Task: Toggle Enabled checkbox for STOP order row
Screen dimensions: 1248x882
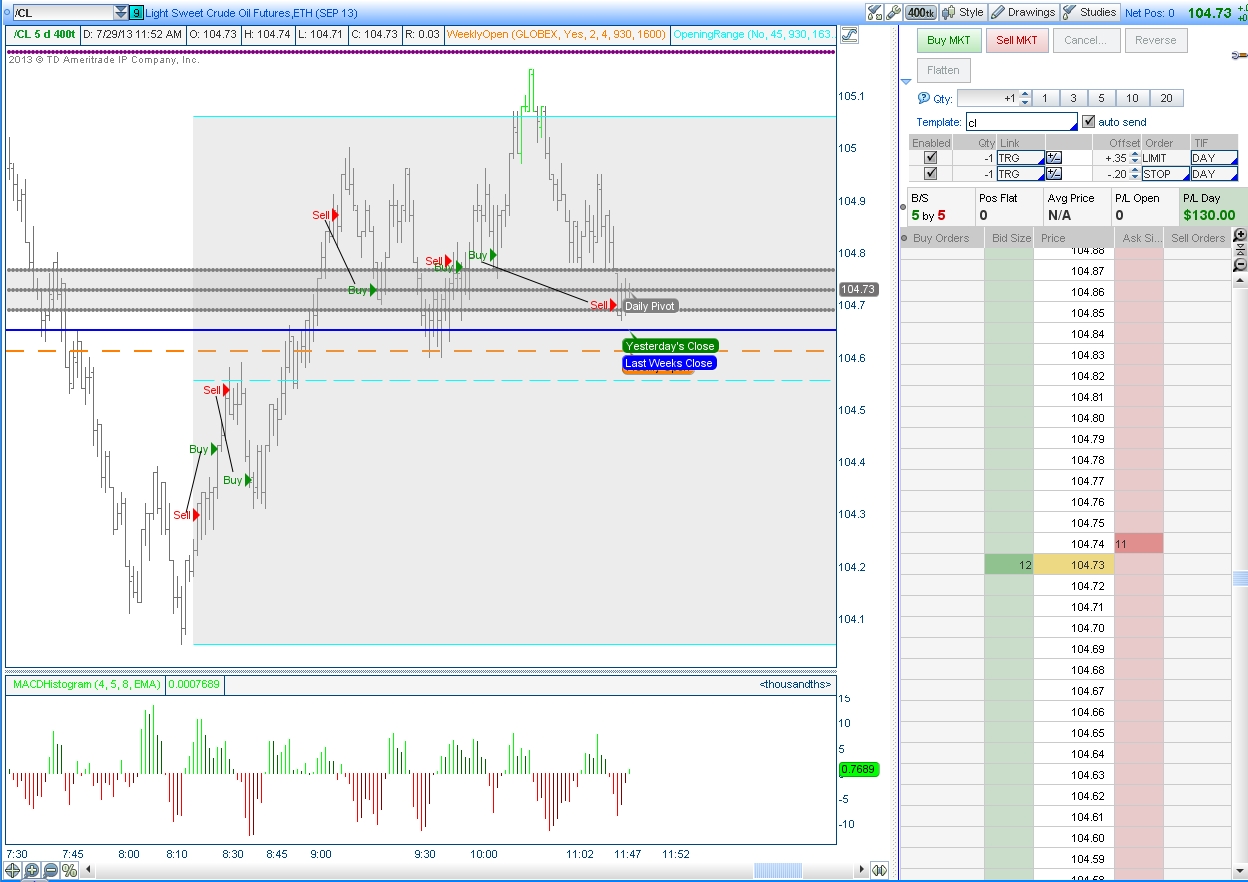Action: pyautogui.click(x=931, y=174)
